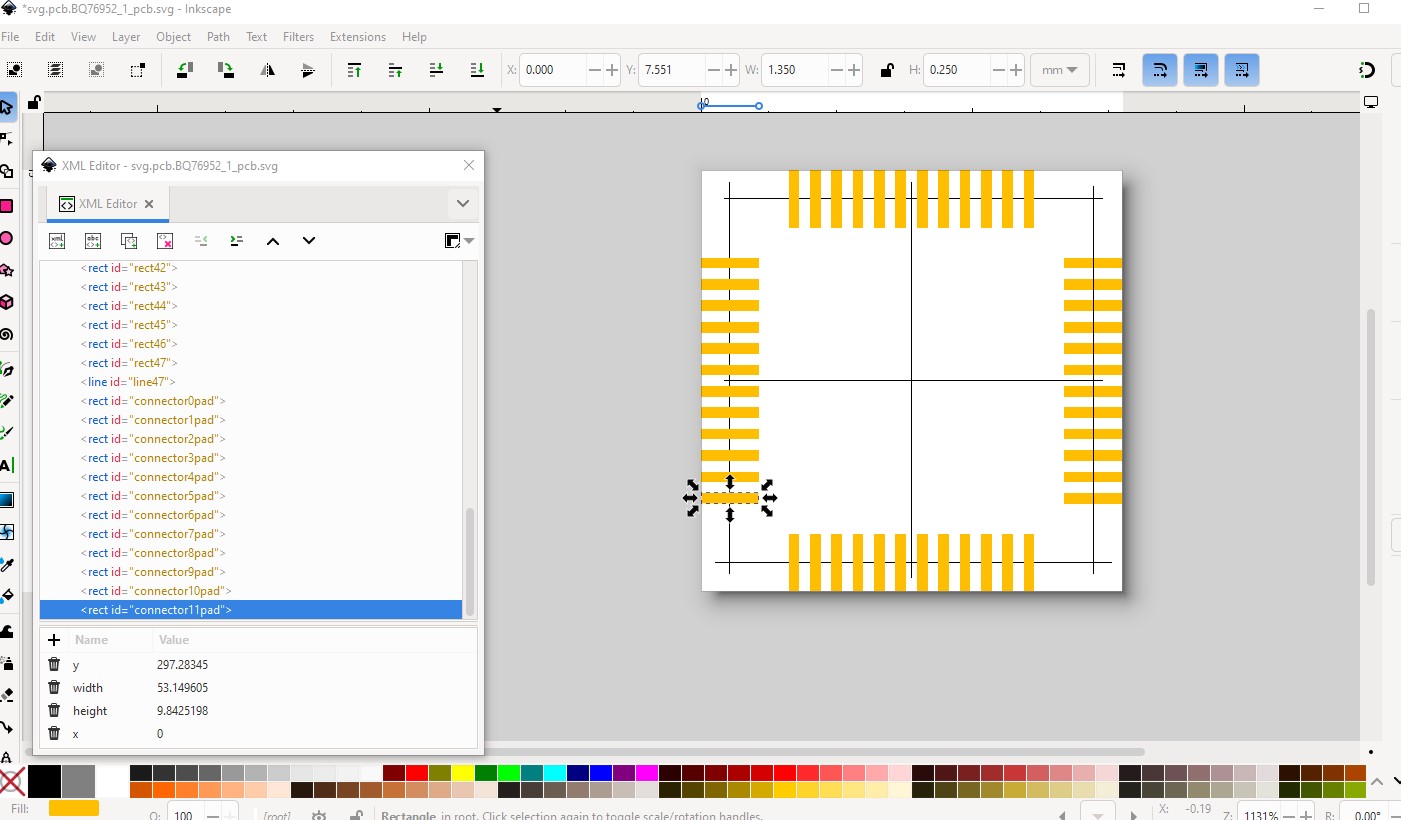Toggle guide lock at ruler corner
1401x820 pixels.
click(34, 102)
